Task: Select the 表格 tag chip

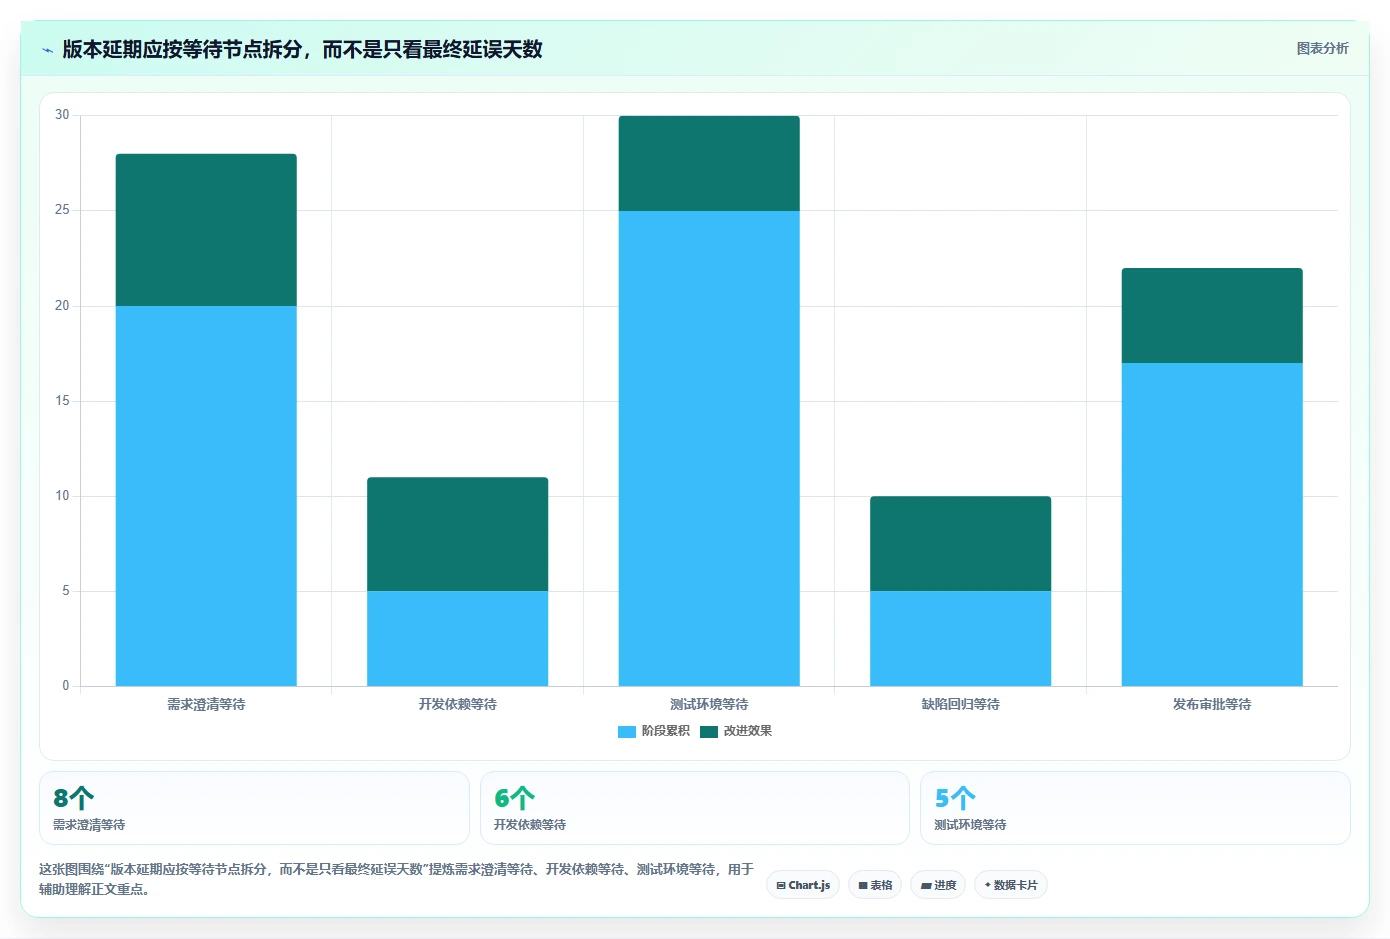Action: (875, 885)
